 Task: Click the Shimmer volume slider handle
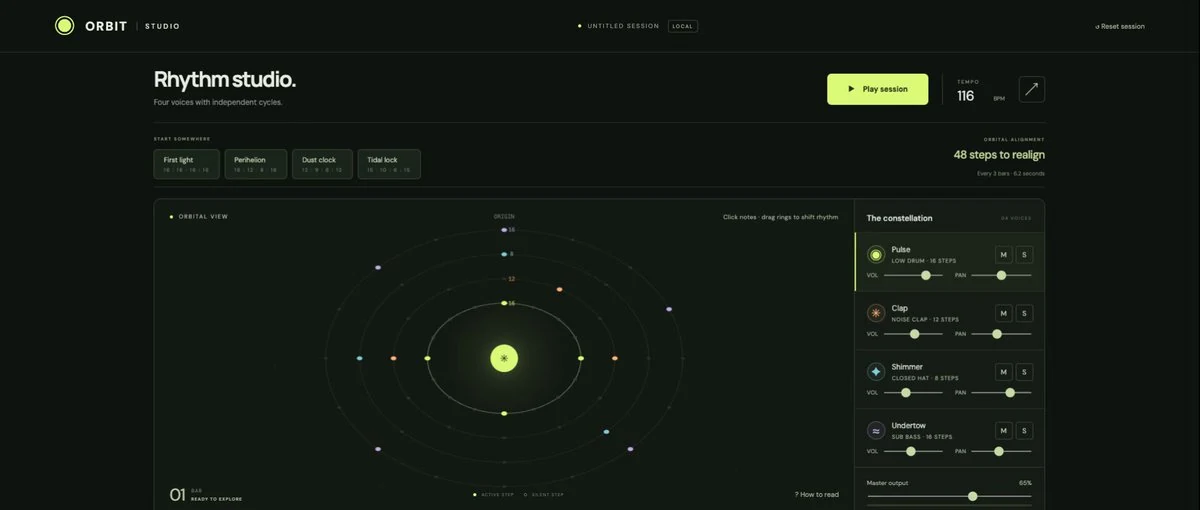(x=906, y=393)
